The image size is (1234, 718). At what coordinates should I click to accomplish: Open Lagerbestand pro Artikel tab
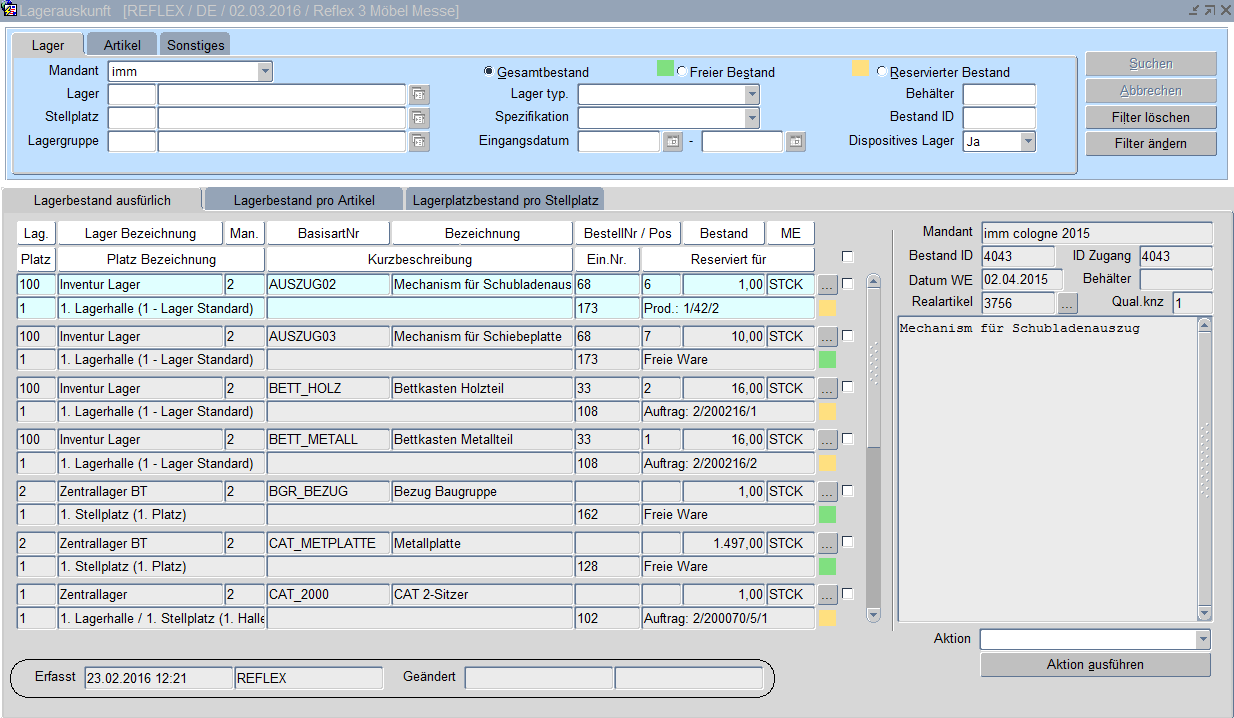(304, 200)
